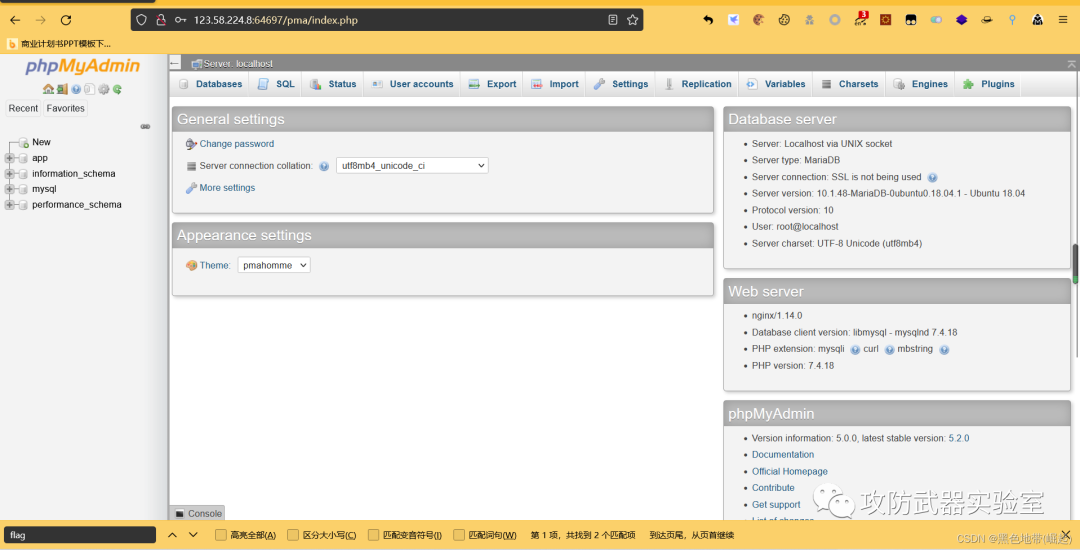Open the Replication tab
Image resolution: width=1080 pixels, height=550 pixels.
[x=698, y=84]
